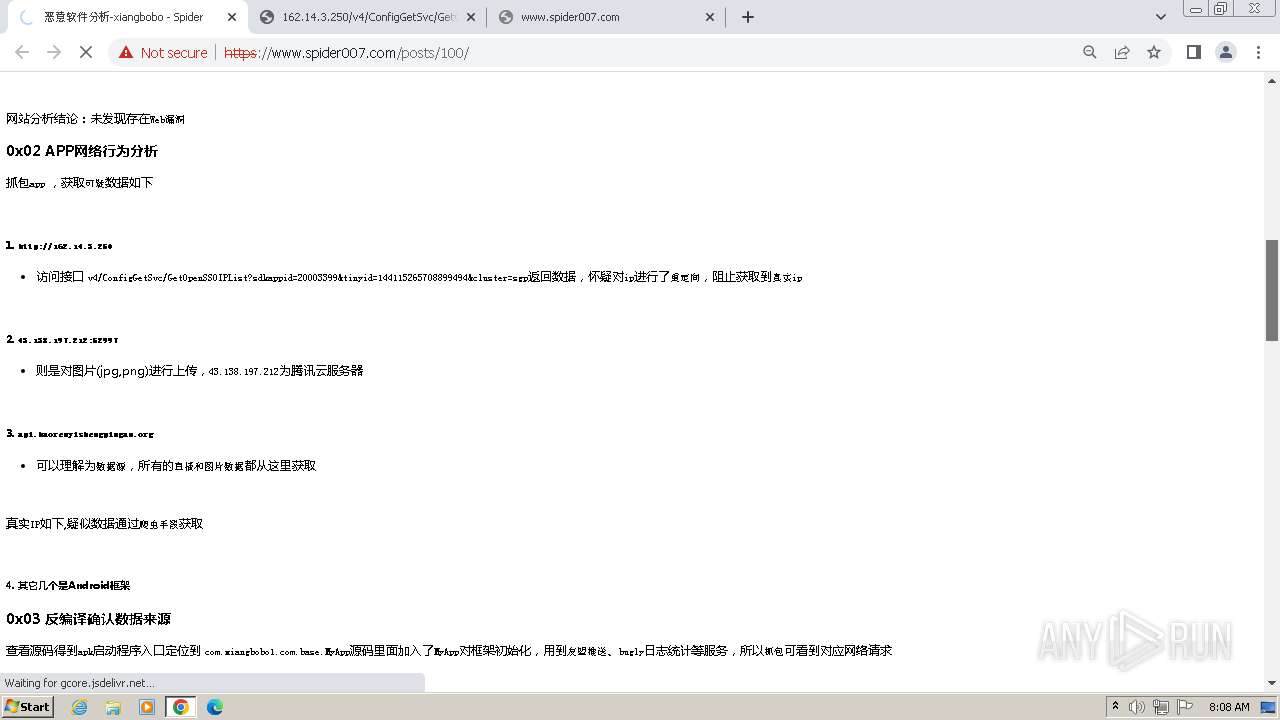Open the Windows Start menu
Image resolution: width=1280 pixels, height=720 pixels.
(28, 706)
